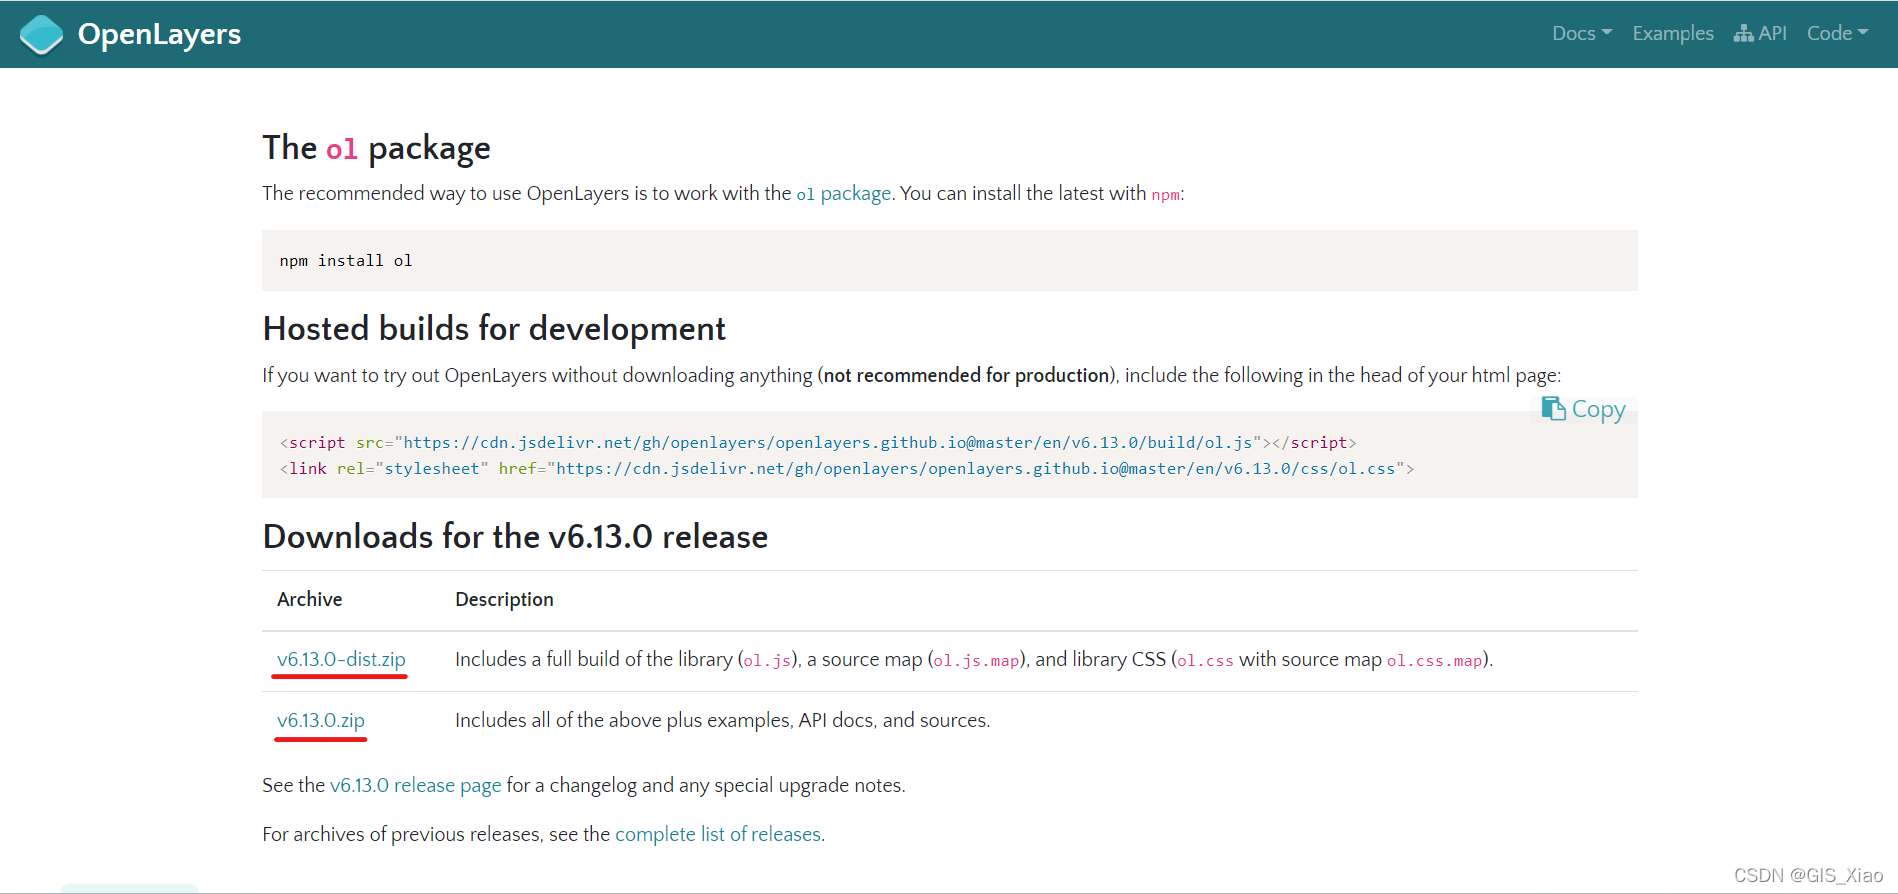This screenshot has width=1898, height=894.
Task: Click the link rel stylesheet code line
Action: coord(847,468)
